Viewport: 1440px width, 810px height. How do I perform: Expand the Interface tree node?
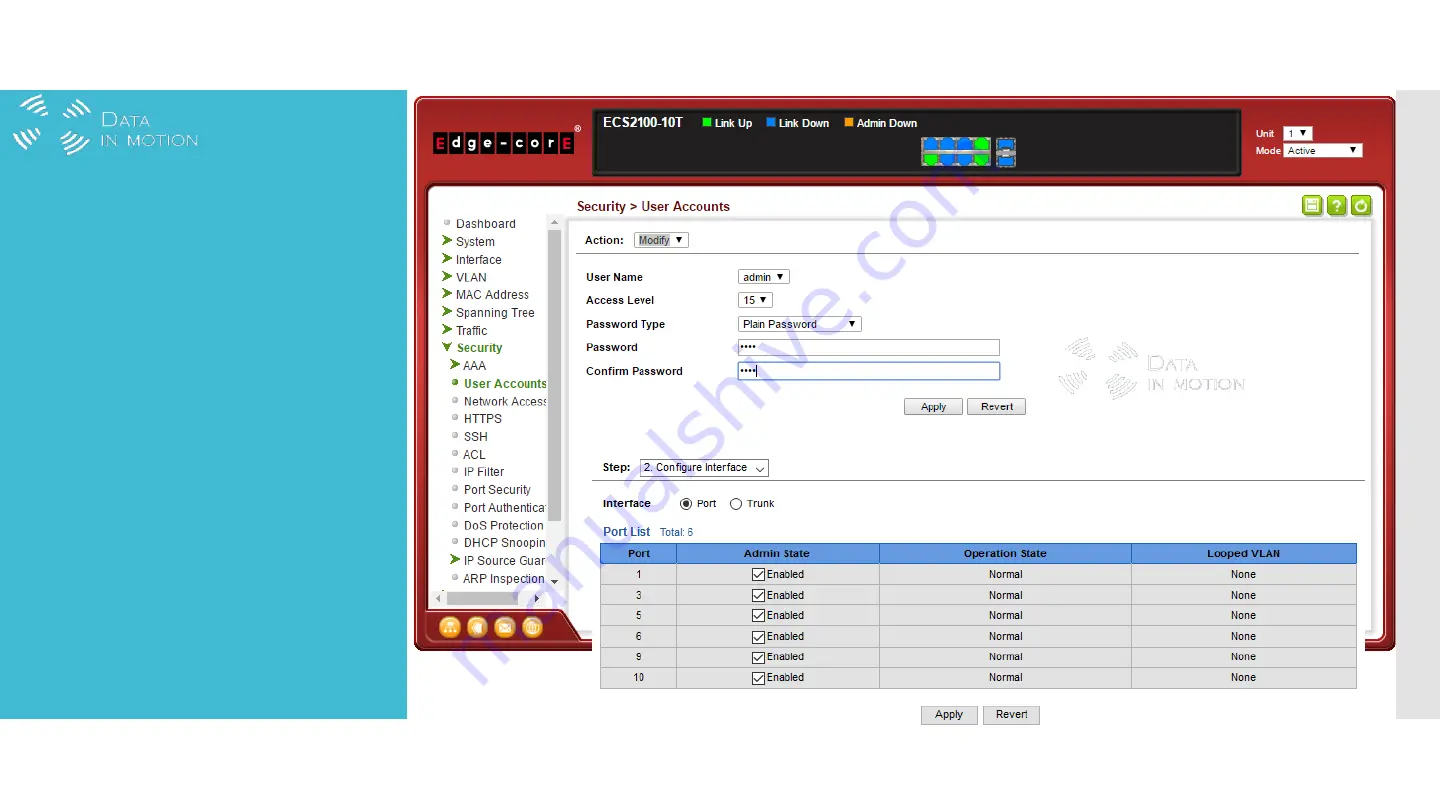click(447, 259)
